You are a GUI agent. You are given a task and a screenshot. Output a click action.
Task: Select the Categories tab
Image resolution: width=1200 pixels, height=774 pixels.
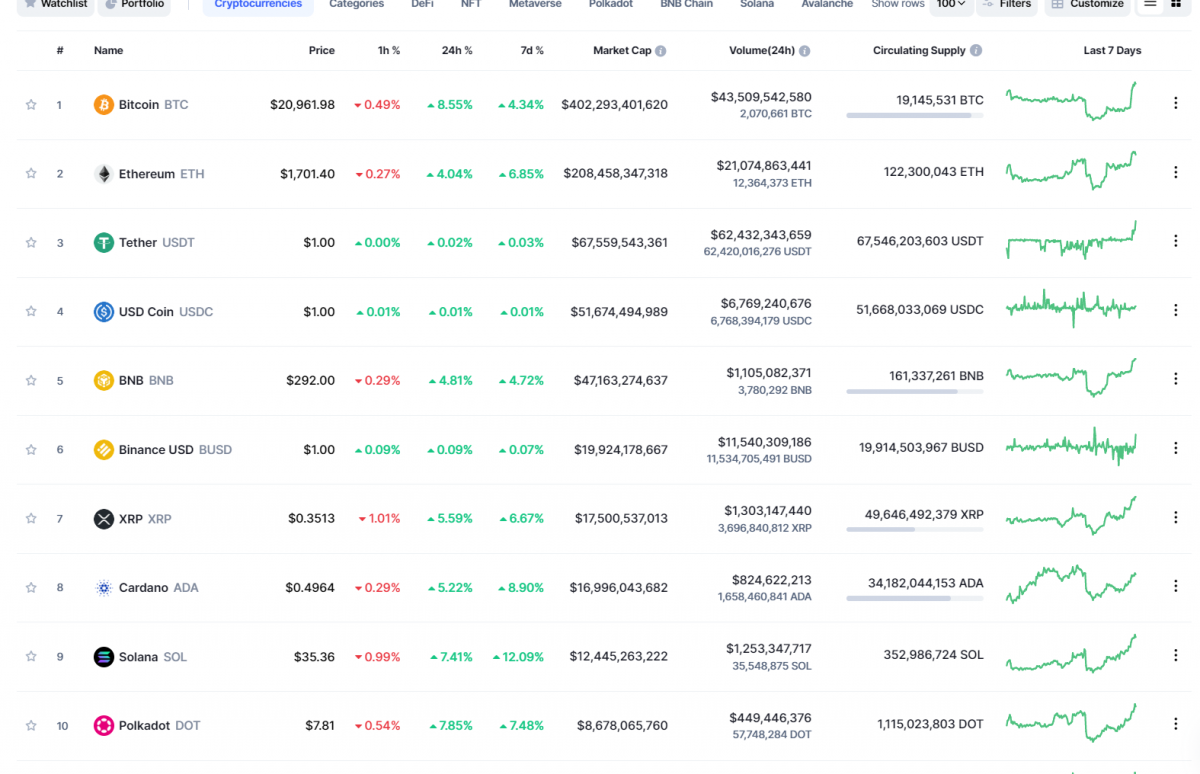point(357,5)
